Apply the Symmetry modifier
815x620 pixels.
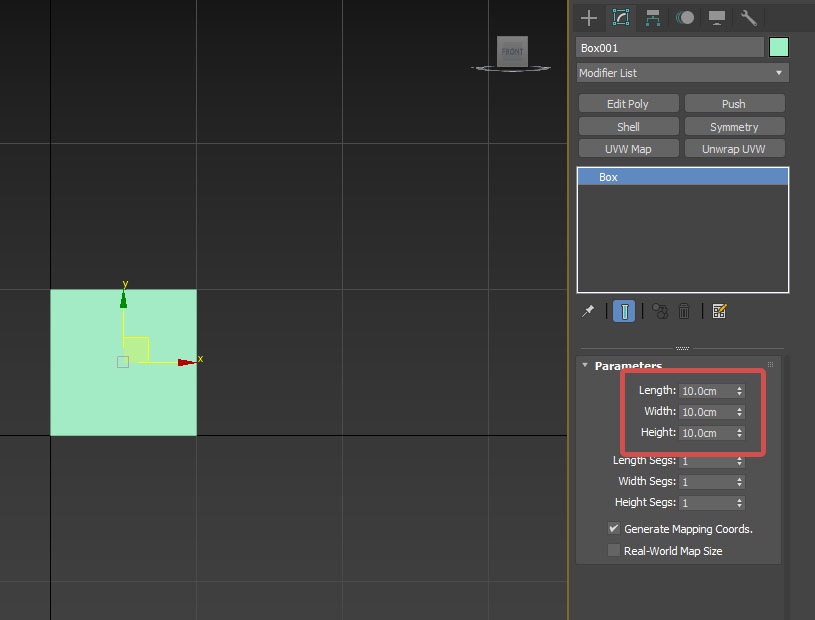click(x=734, y=127)
